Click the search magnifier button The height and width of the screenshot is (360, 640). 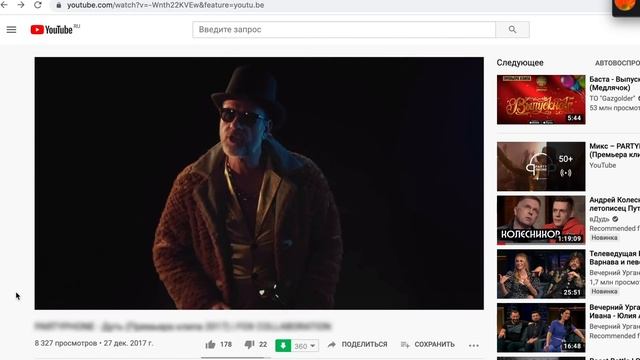(512, 29)
